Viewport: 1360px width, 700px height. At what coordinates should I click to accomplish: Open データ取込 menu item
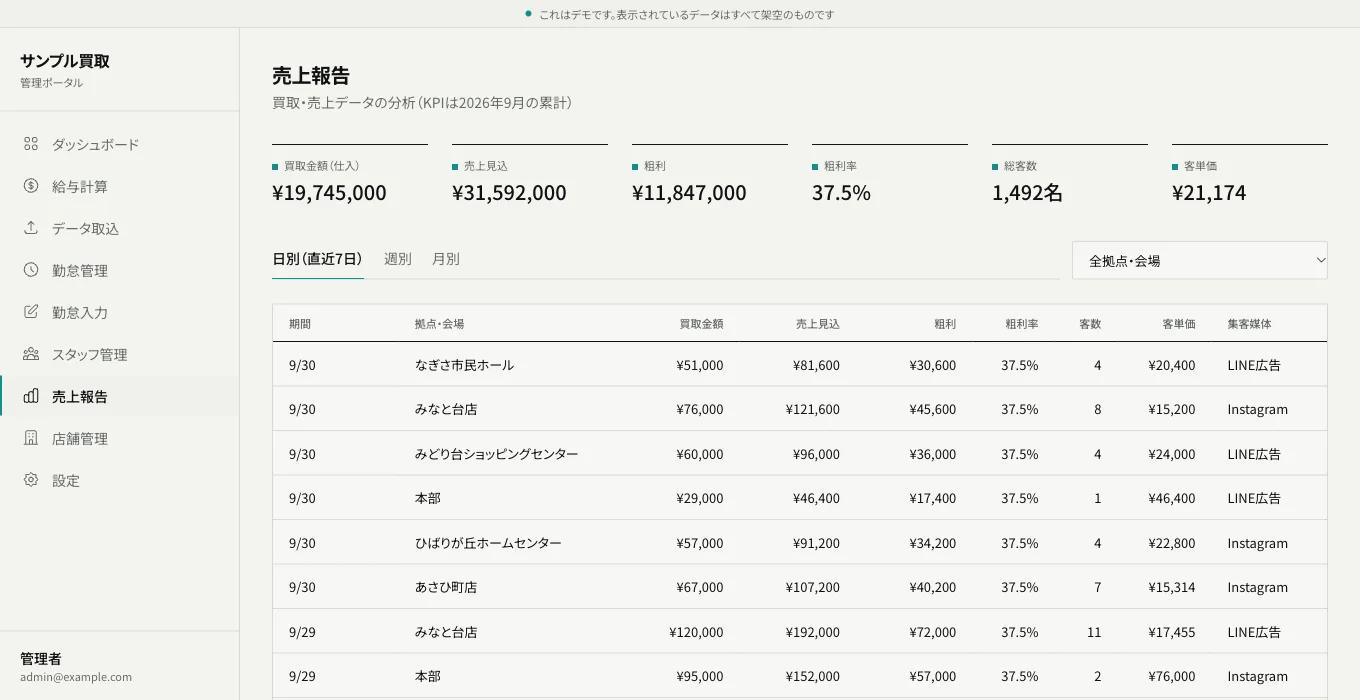point(120,228)
